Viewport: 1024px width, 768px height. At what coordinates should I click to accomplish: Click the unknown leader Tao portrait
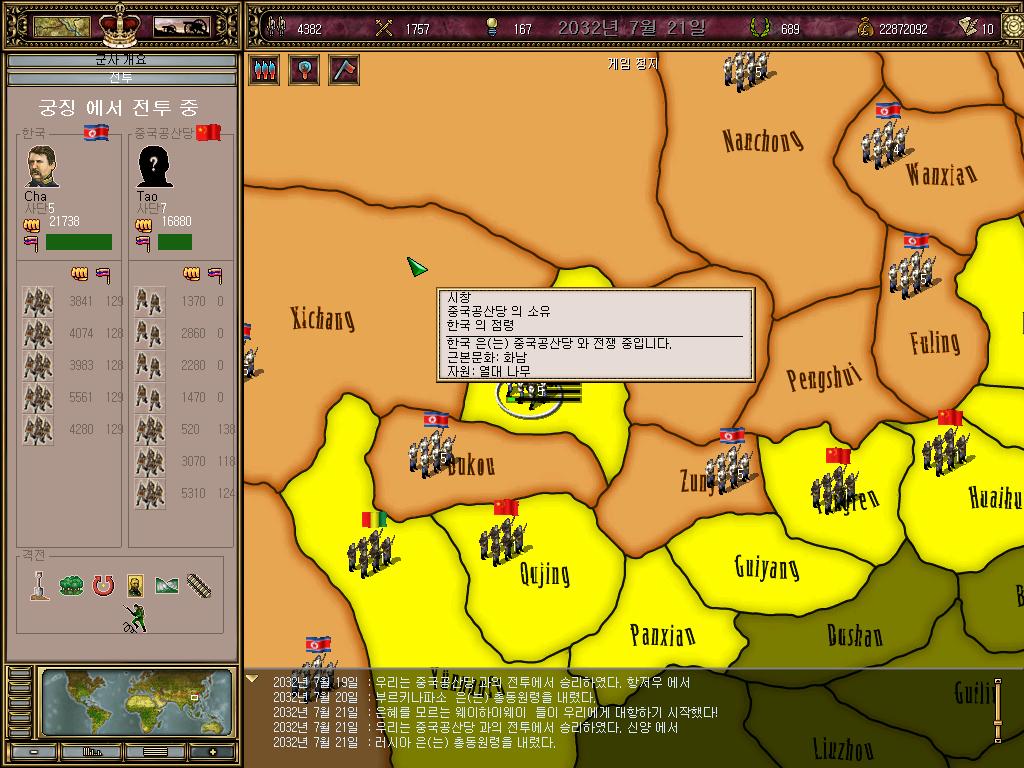pos(155,167)
